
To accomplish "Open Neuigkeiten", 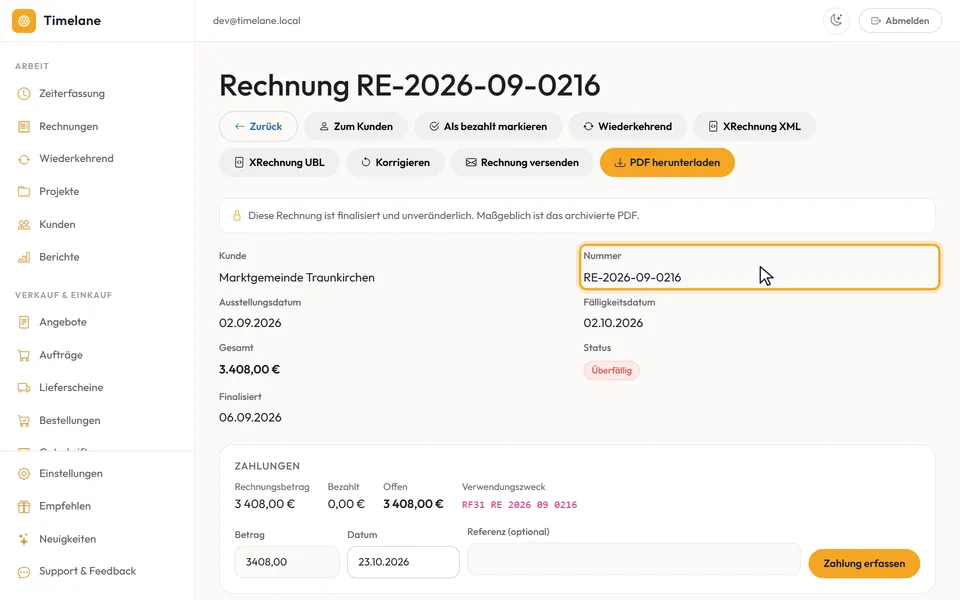I will tap(67, 539).
